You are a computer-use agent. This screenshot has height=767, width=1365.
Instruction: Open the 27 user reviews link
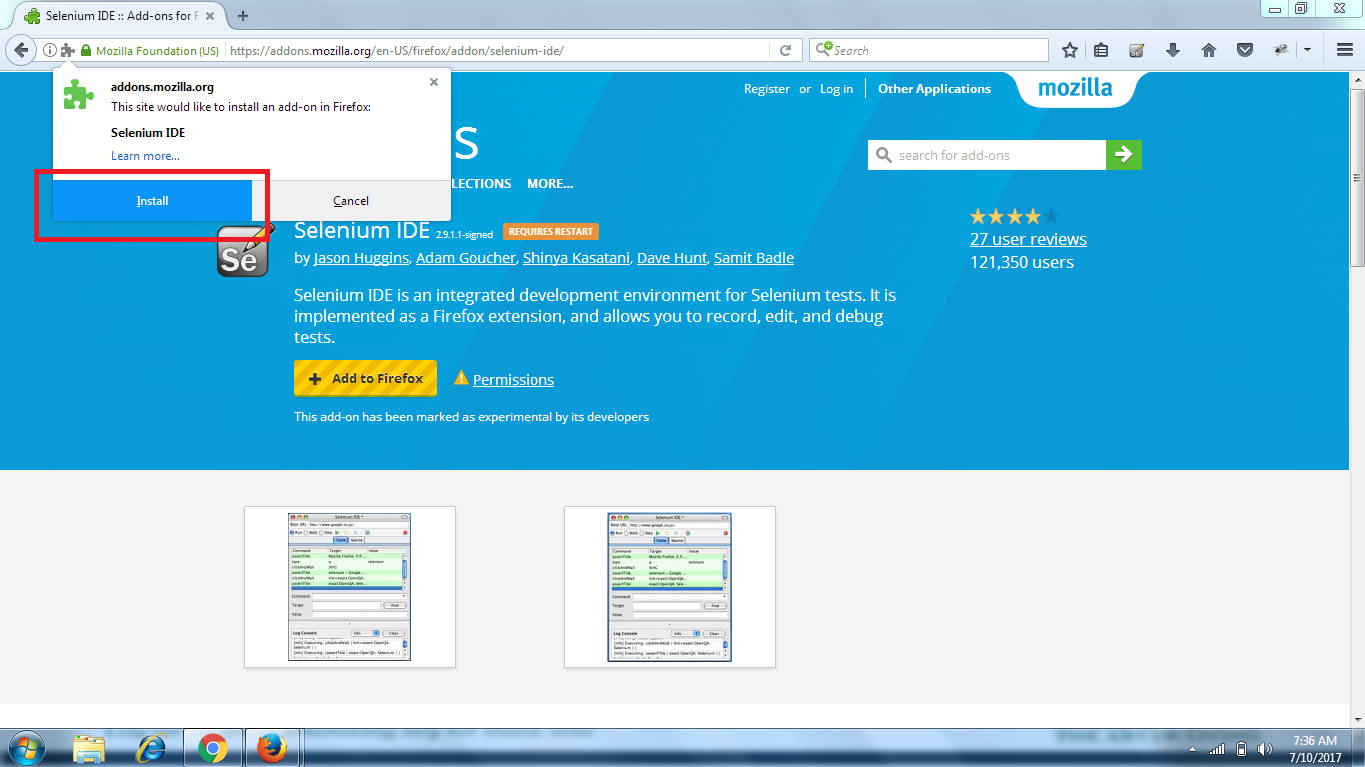pyautogui.click(x=1028, y=239)
